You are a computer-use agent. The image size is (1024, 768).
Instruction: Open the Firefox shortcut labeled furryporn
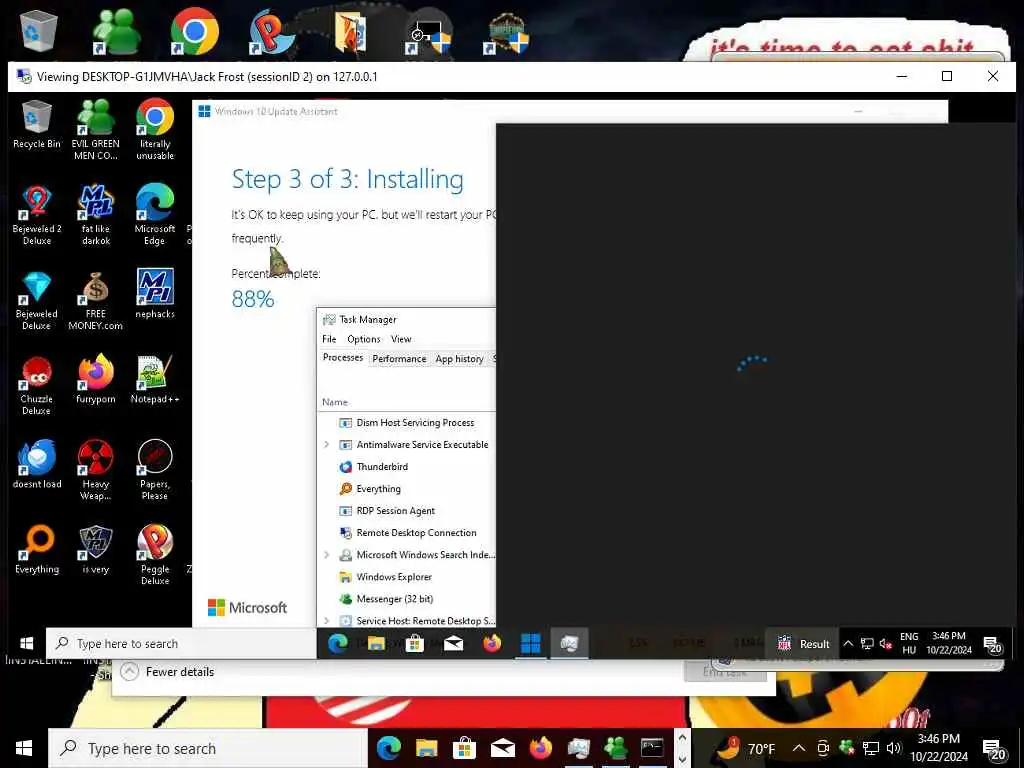coord(95,379)
